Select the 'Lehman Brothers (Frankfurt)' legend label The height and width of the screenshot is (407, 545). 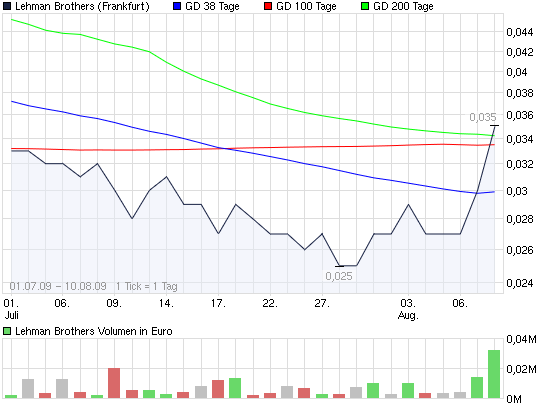[82, 6]
